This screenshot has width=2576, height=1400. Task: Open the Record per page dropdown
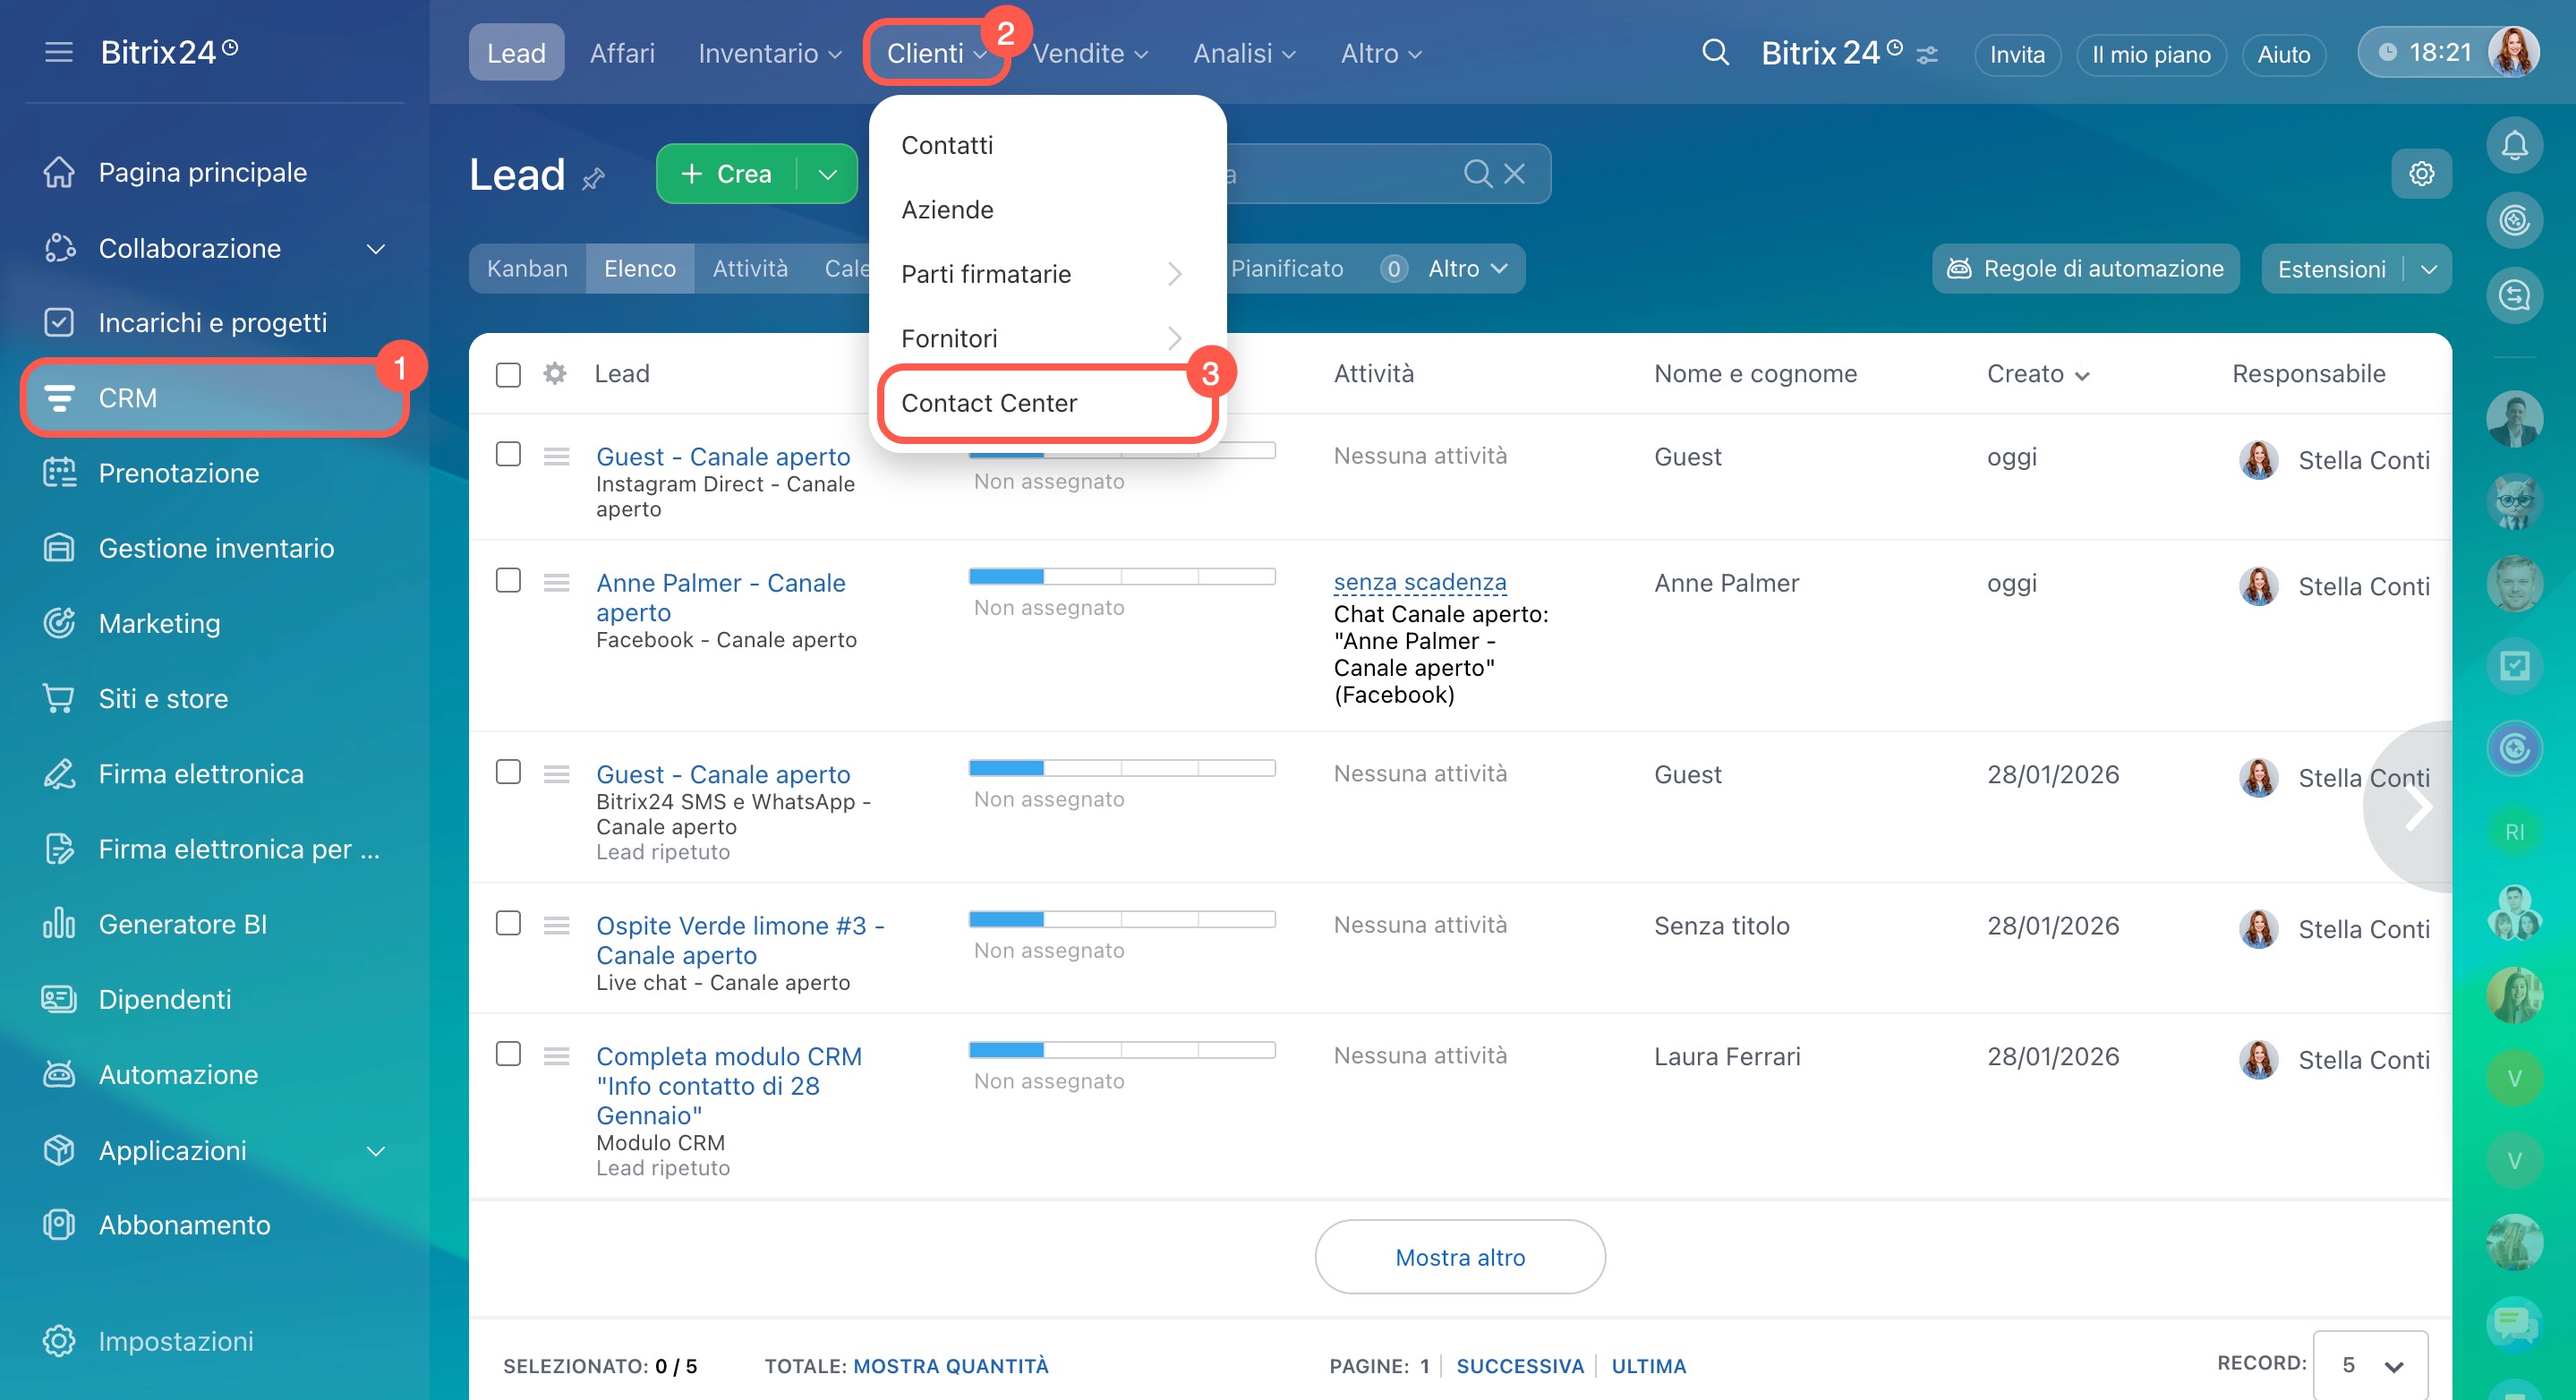click(2369, 1364)
